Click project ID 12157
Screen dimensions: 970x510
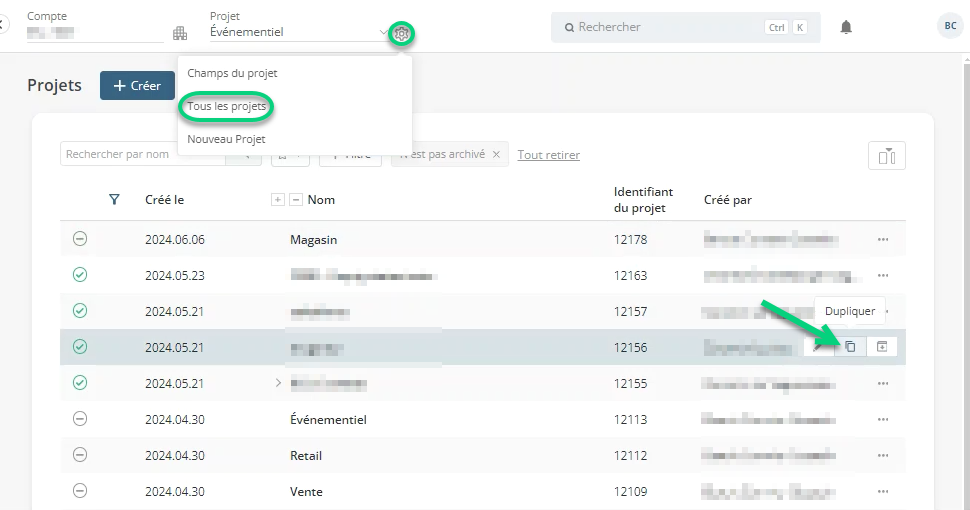[630, 311]
